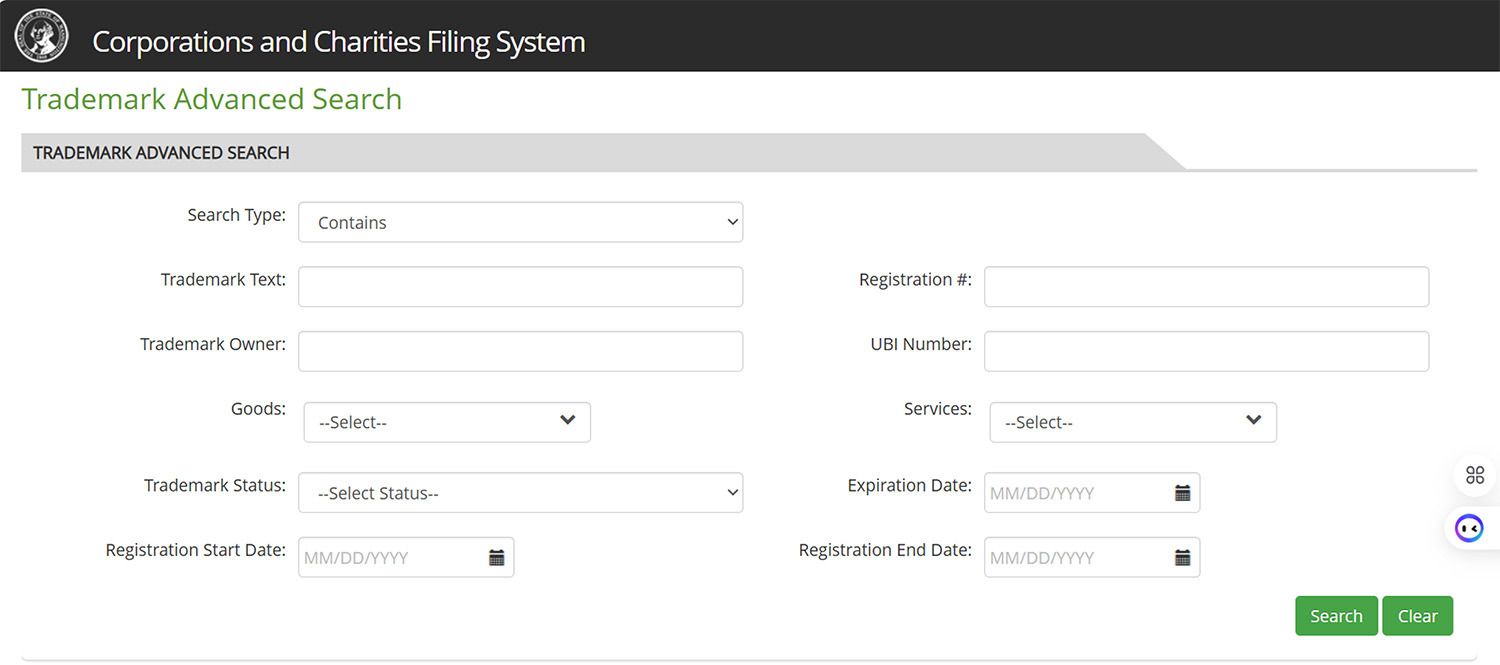Open the Expiration Date calendar picker
The width and height of the screenshot is (1500, 665).
point(1182,493)
